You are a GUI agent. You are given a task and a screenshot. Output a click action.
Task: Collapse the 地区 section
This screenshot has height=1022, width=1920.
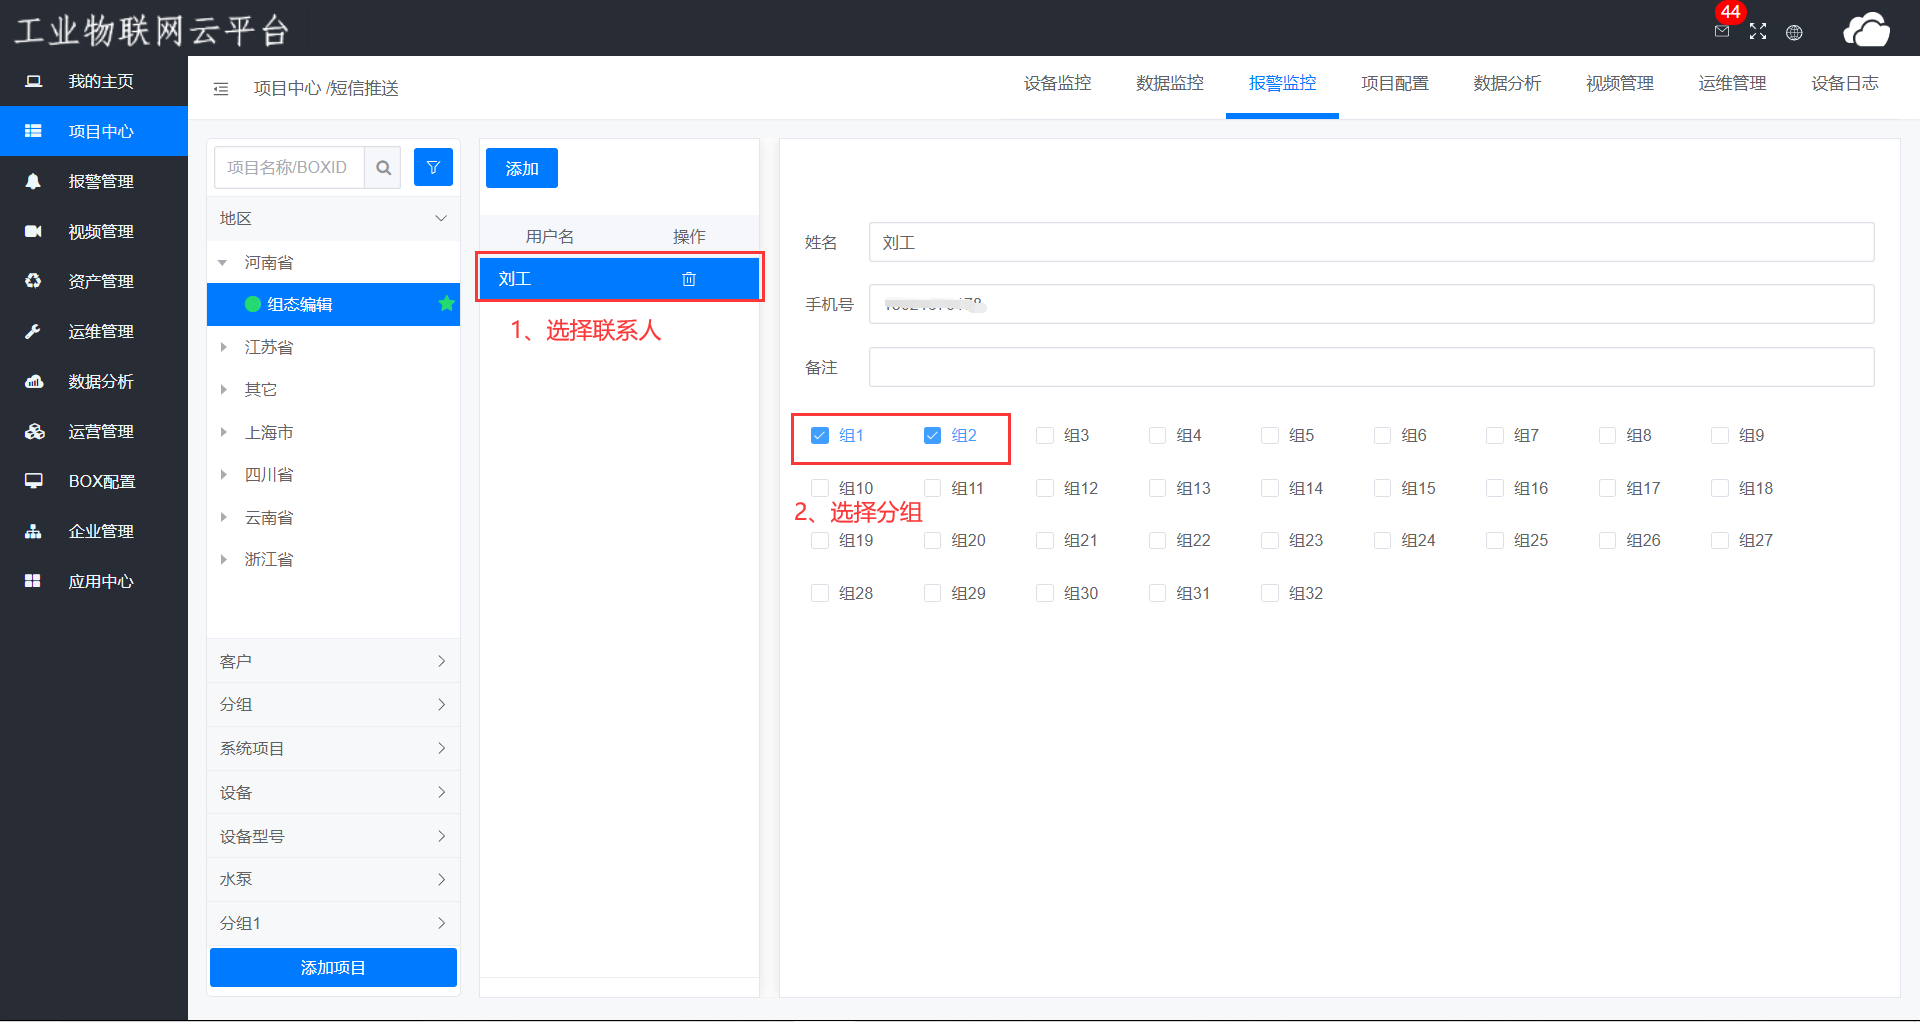(x=441, y=218)
